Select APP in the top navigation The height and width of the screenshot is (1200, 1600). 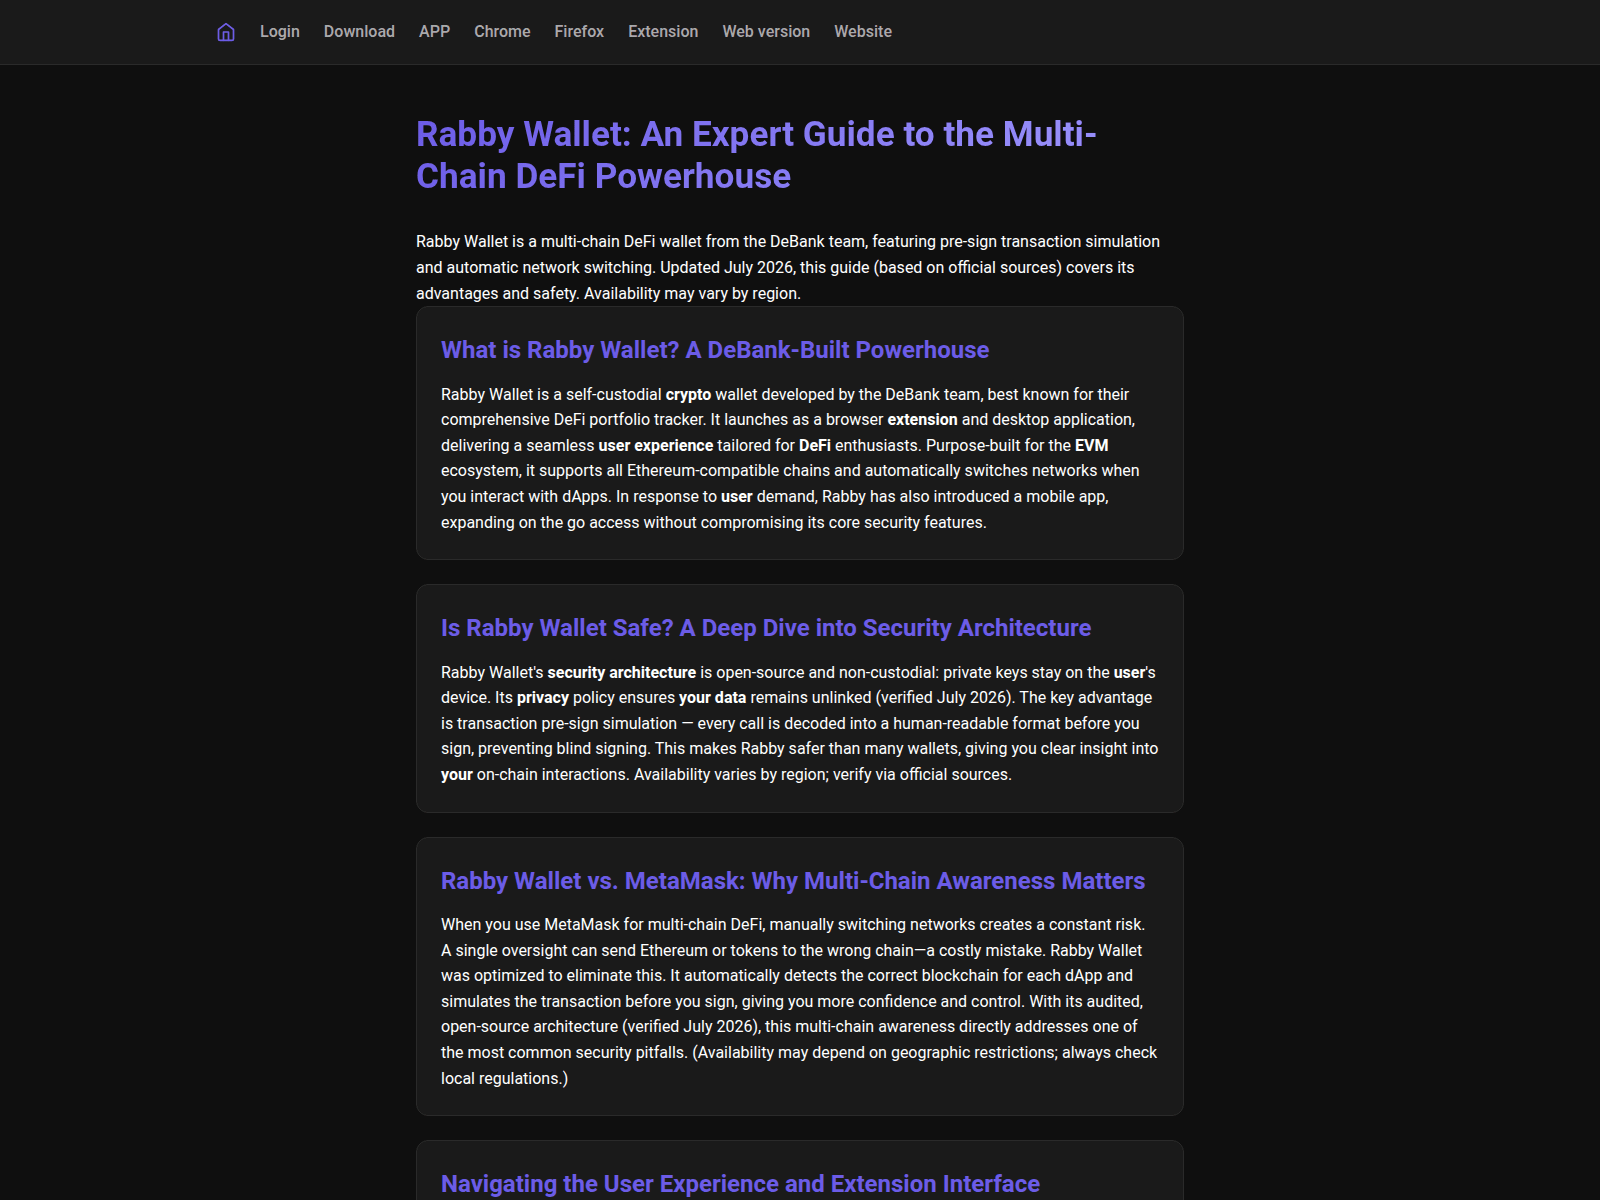coord(434,32)
